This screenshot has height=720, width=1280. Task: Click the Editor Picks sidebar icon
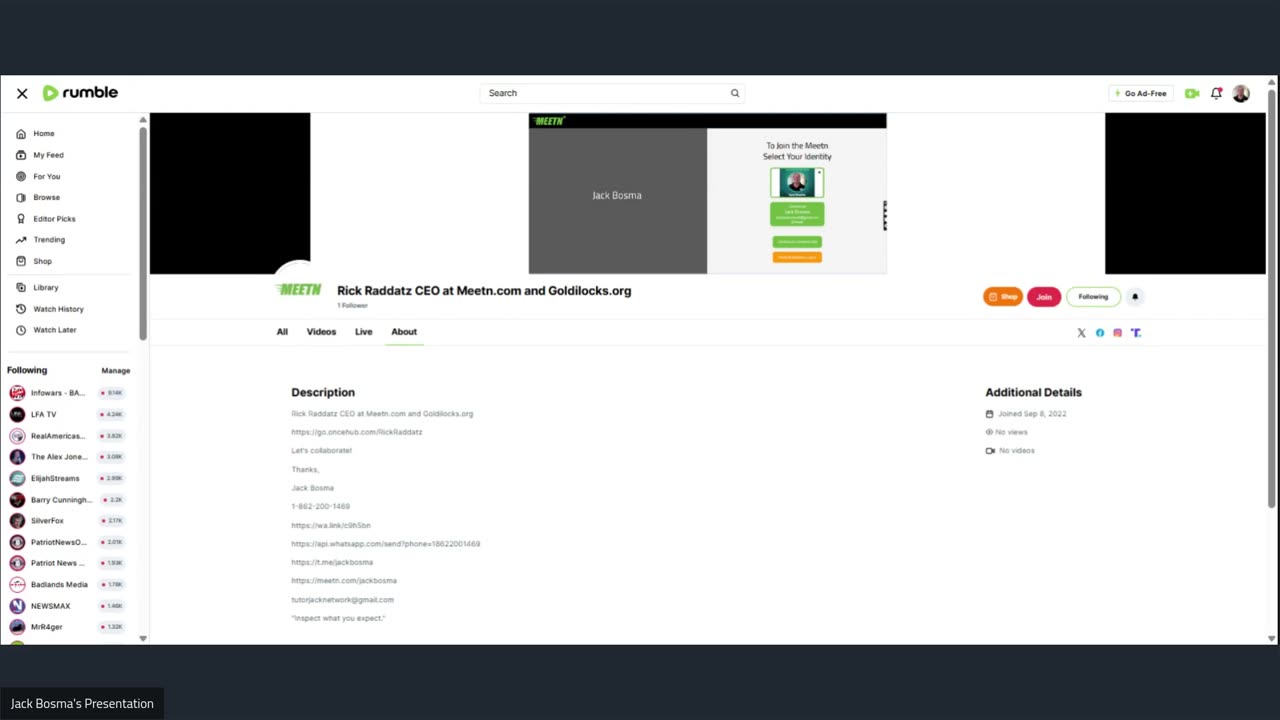tap(21, 218)
